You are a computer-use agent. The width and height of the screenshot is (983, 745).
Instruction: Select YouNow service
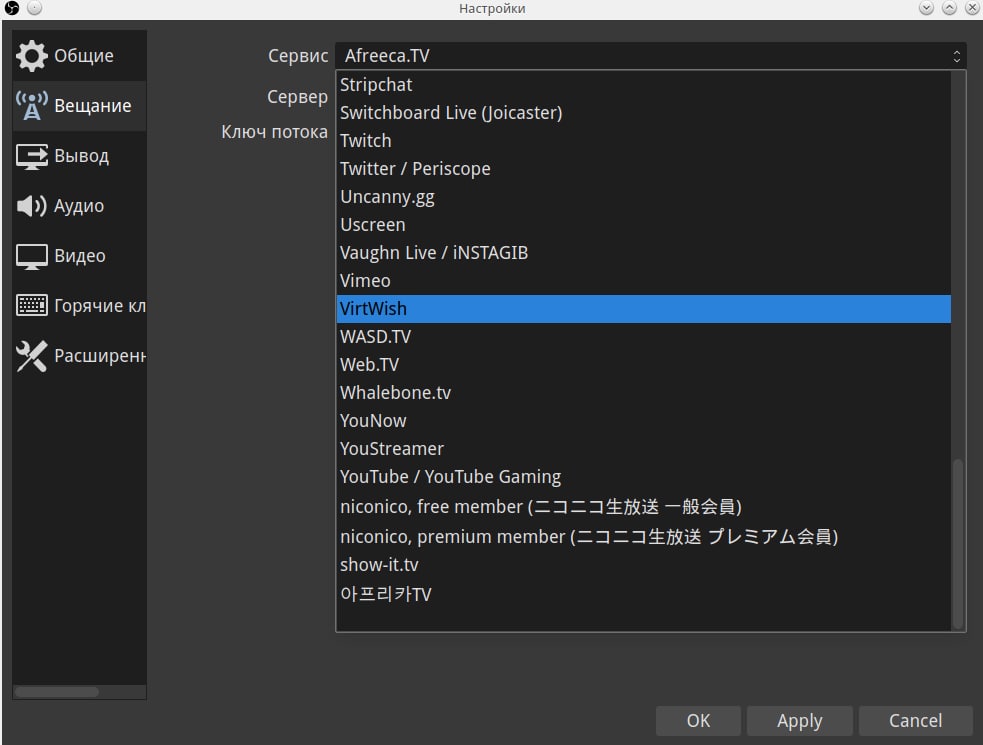click(x=644, y=421)
